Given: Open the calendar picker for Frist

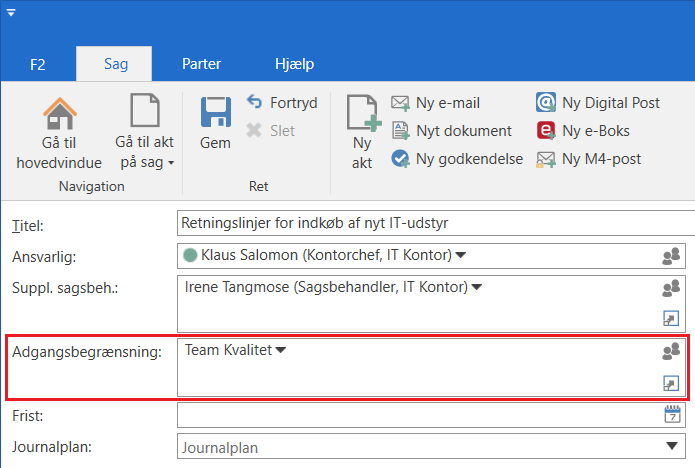Looking at the screenshot, I should click(672, 414).
